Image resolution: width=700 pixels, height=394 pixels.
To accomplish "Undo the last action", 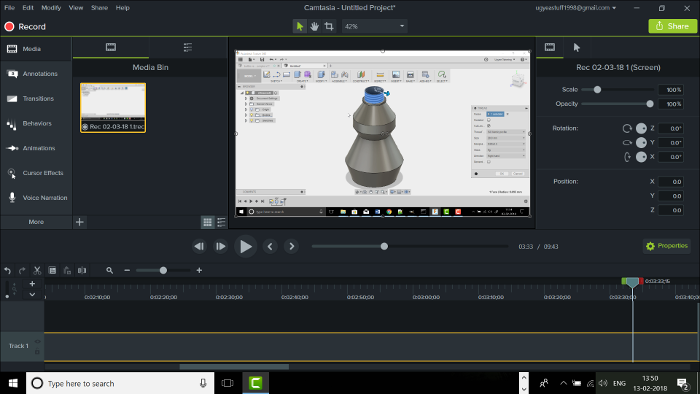I will click(8, 270).
